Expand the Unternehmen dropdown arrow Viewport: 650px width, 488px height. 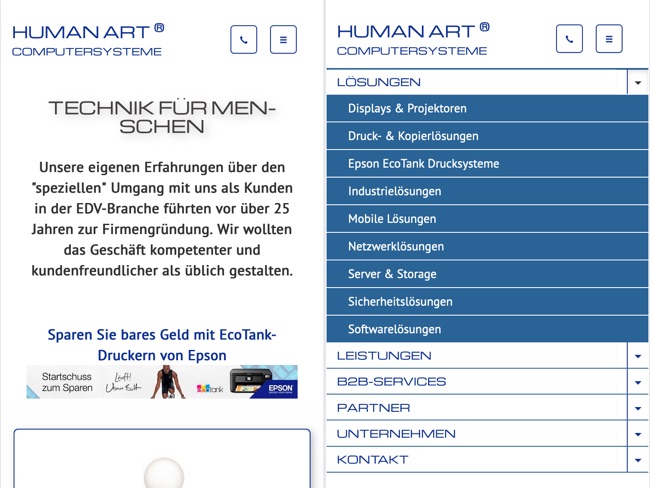[x=637, y=434]
